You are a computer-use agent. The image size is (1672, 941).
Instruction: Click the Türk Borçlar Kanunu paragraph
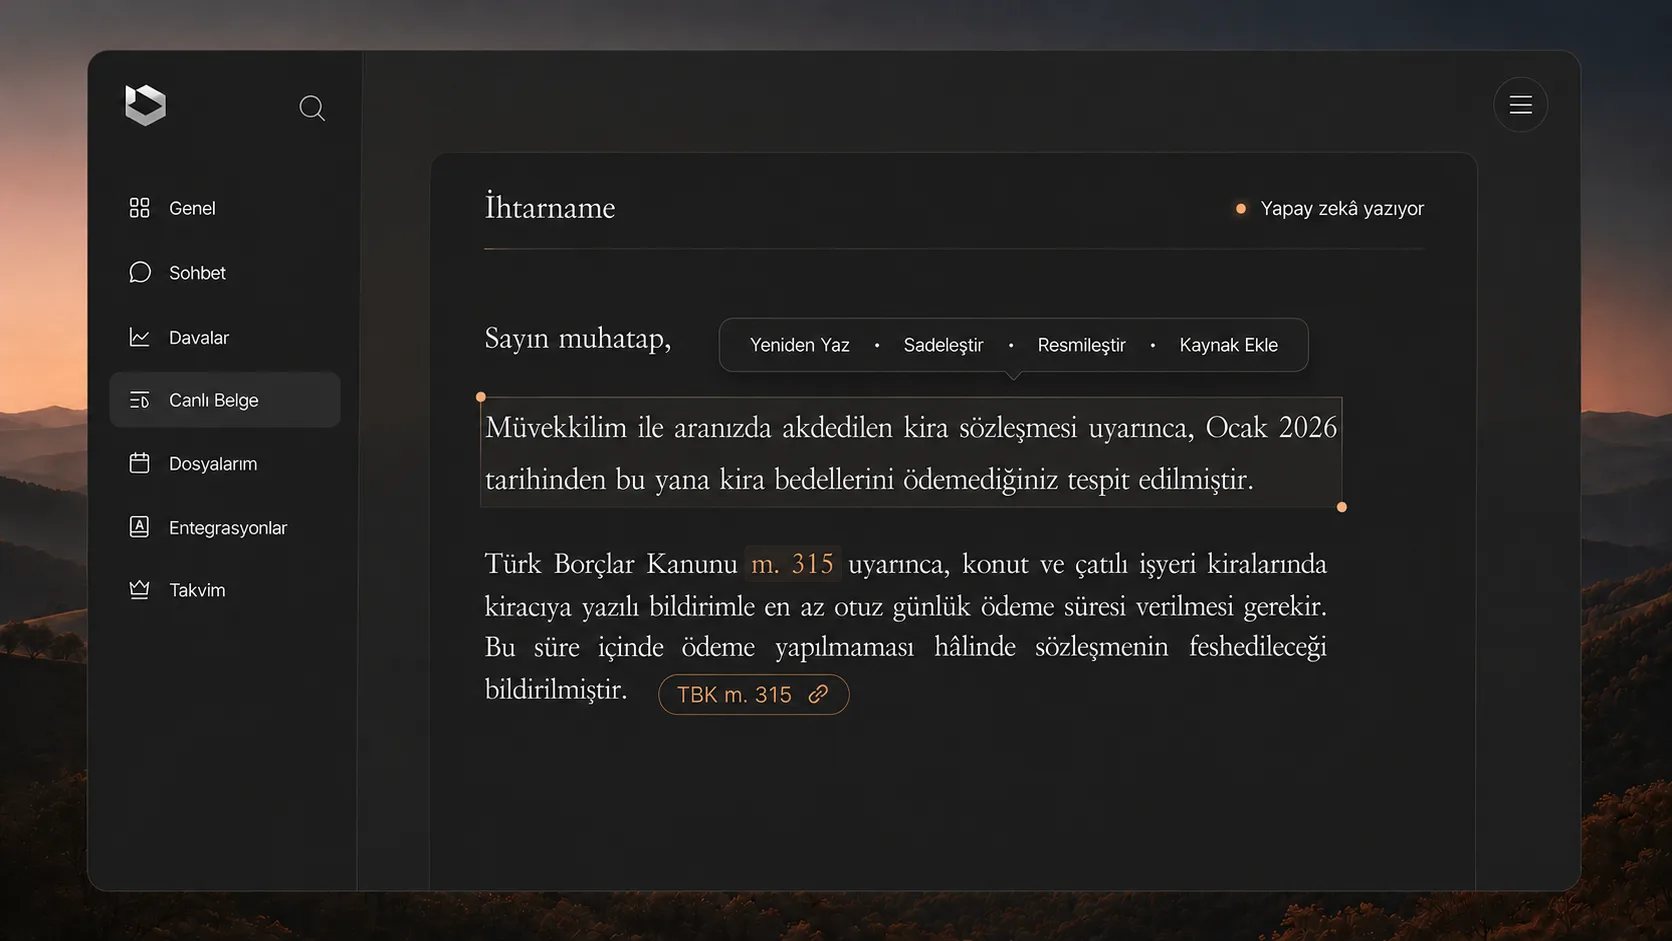[906, 626]
